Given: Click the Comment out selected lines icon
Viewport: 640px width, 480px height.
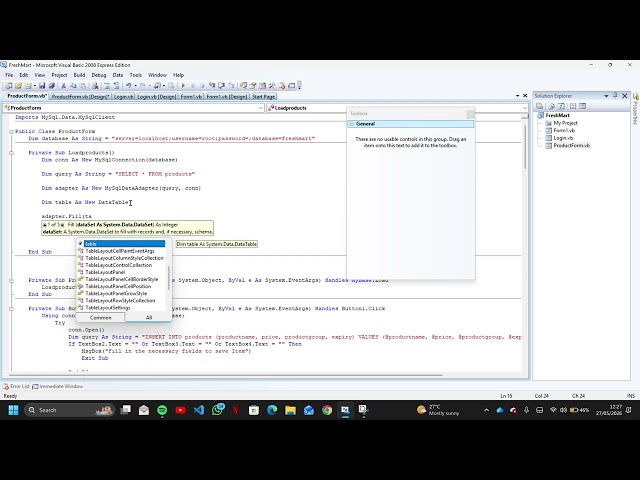Looking at the screenshot, I should pyautogui.click(x=107, y=86).
